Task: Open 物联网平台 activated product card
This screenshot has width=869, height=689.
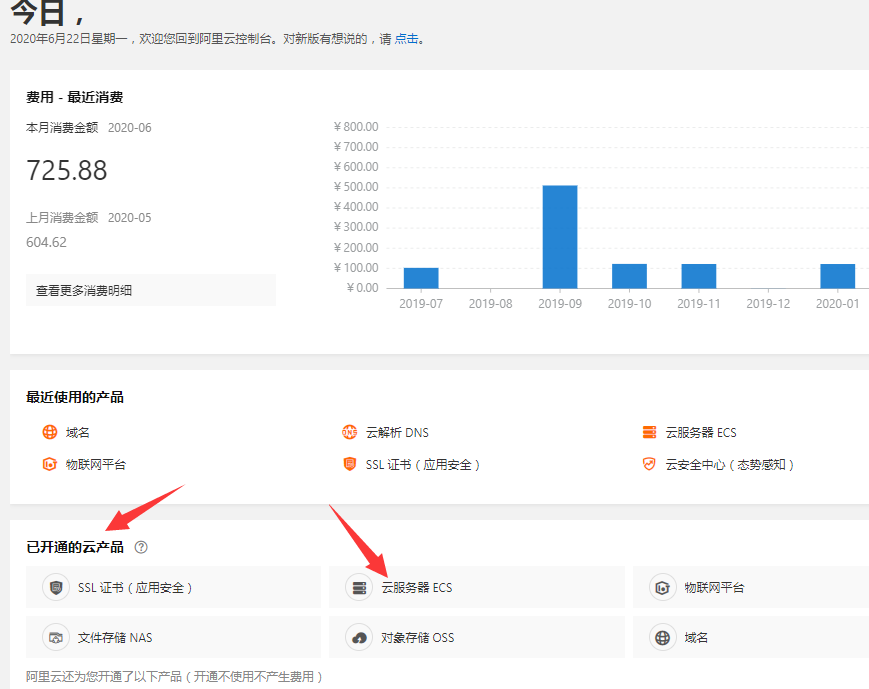Action: coord(751,587)
